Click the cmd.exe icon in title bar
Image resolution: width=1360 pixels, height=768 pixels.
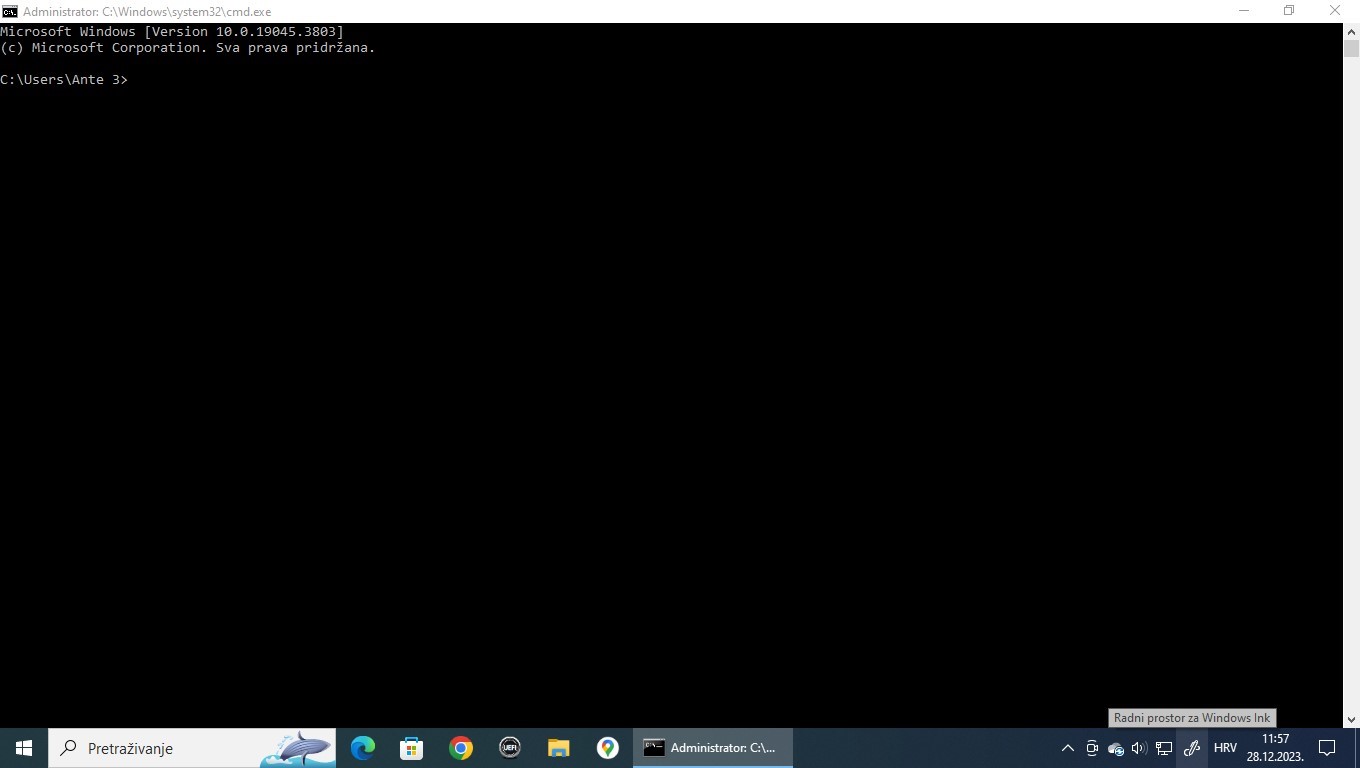[10, 11]
